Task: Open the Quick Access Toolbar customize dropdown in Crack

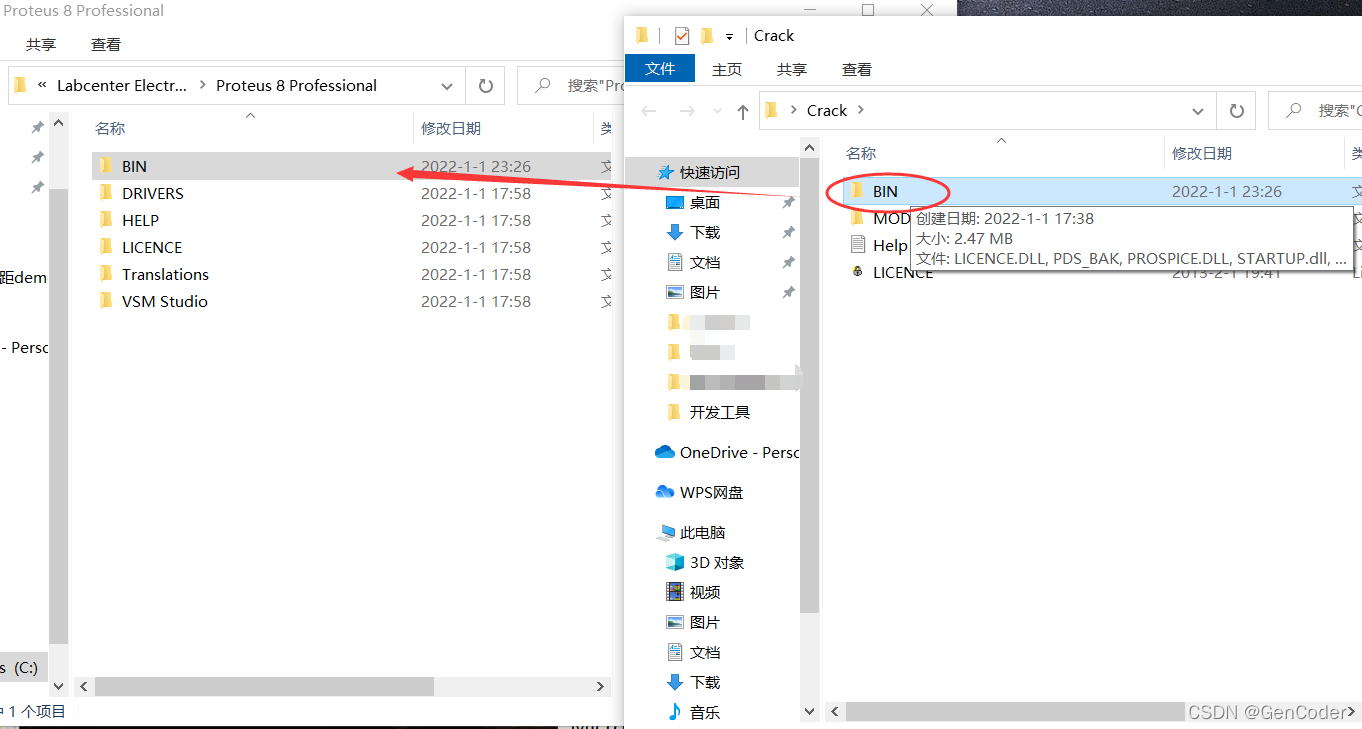Action: tap(729, 37)
